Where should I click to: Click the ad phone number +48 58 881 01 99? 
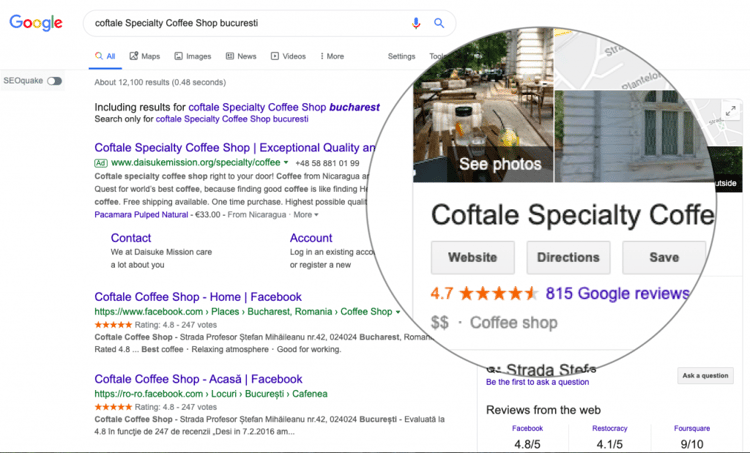pyautogui.click(x=327, y=163)
